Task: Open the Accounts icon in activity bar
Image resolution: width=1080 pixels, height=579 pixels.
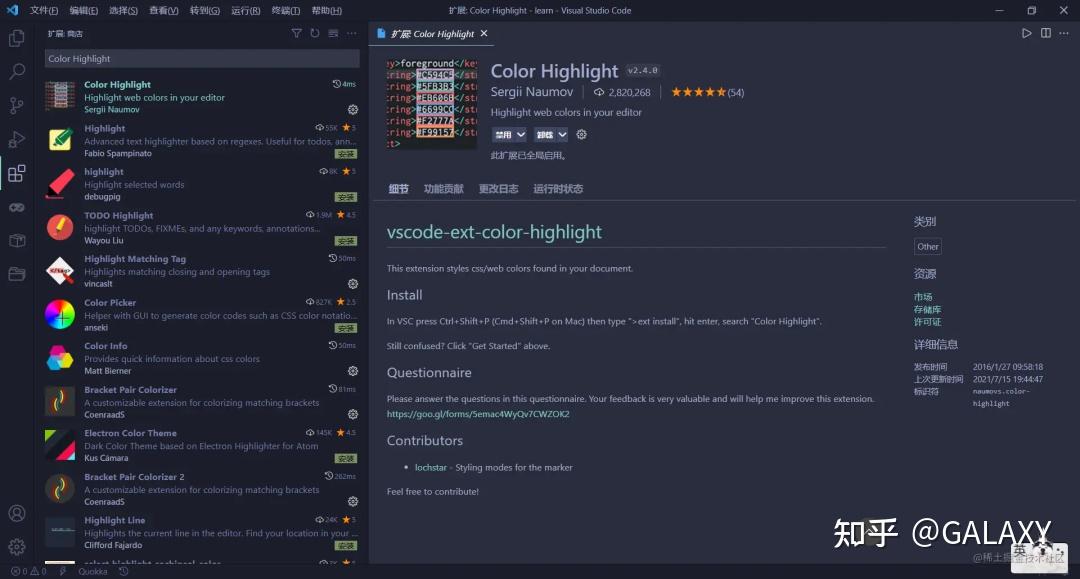Action: click(17, 514)
